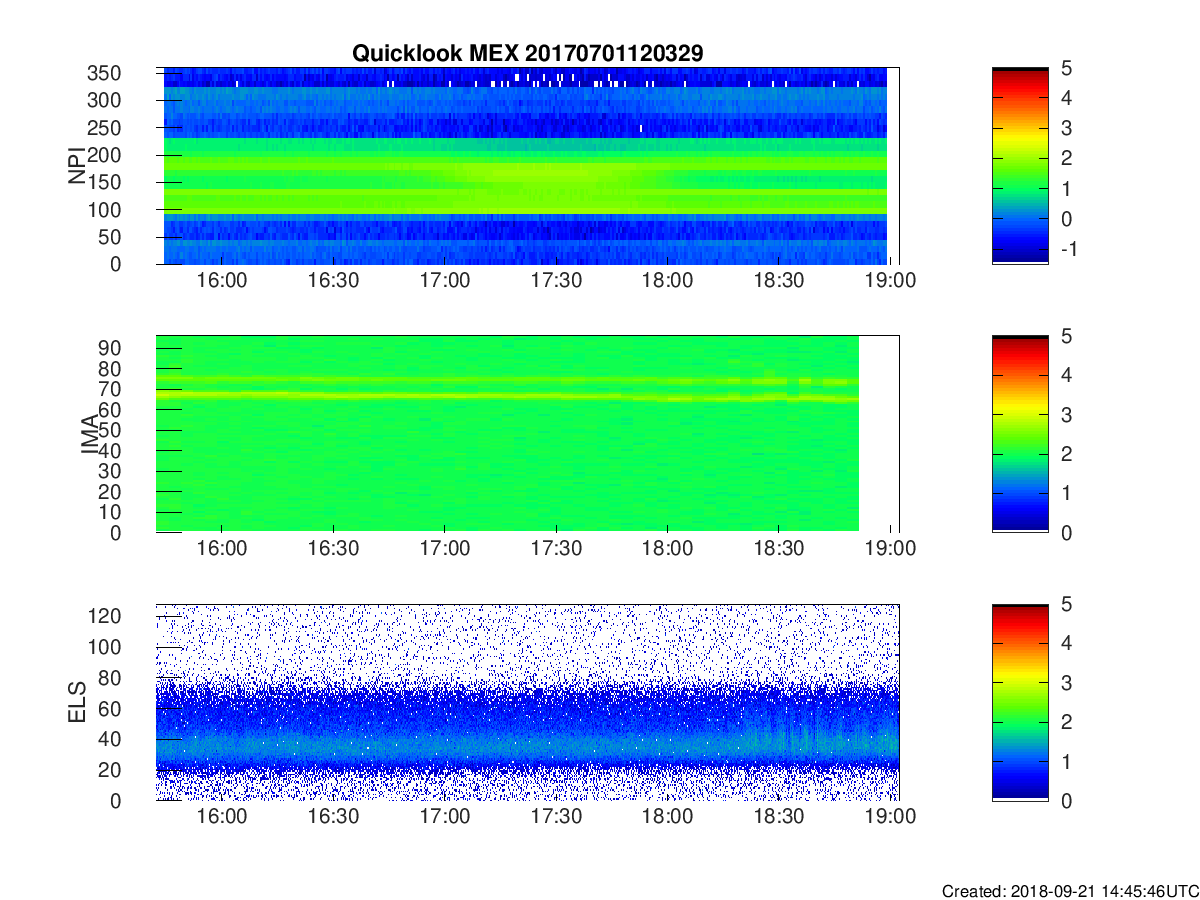Click inside the IMA spectrogram plot
Screen dimensions: 1200x900
tap(527, 434)
